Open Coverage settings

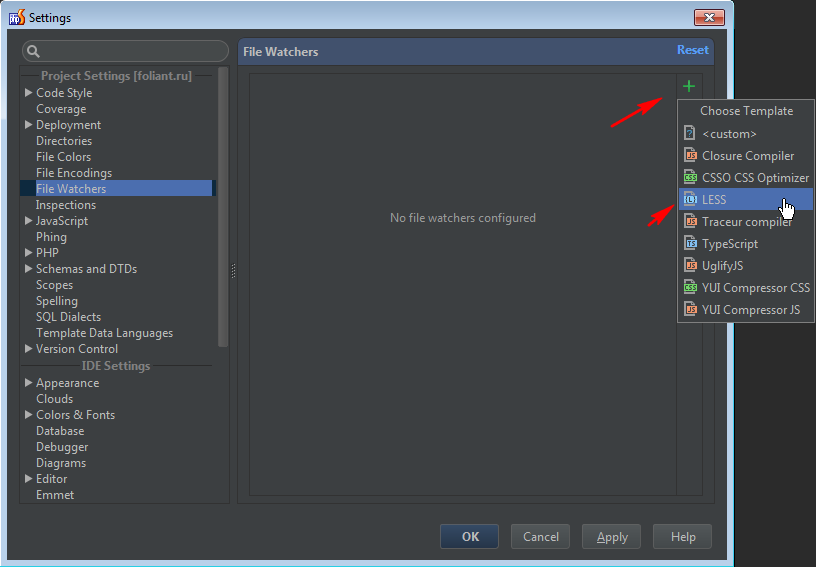(x=61, y=109)
